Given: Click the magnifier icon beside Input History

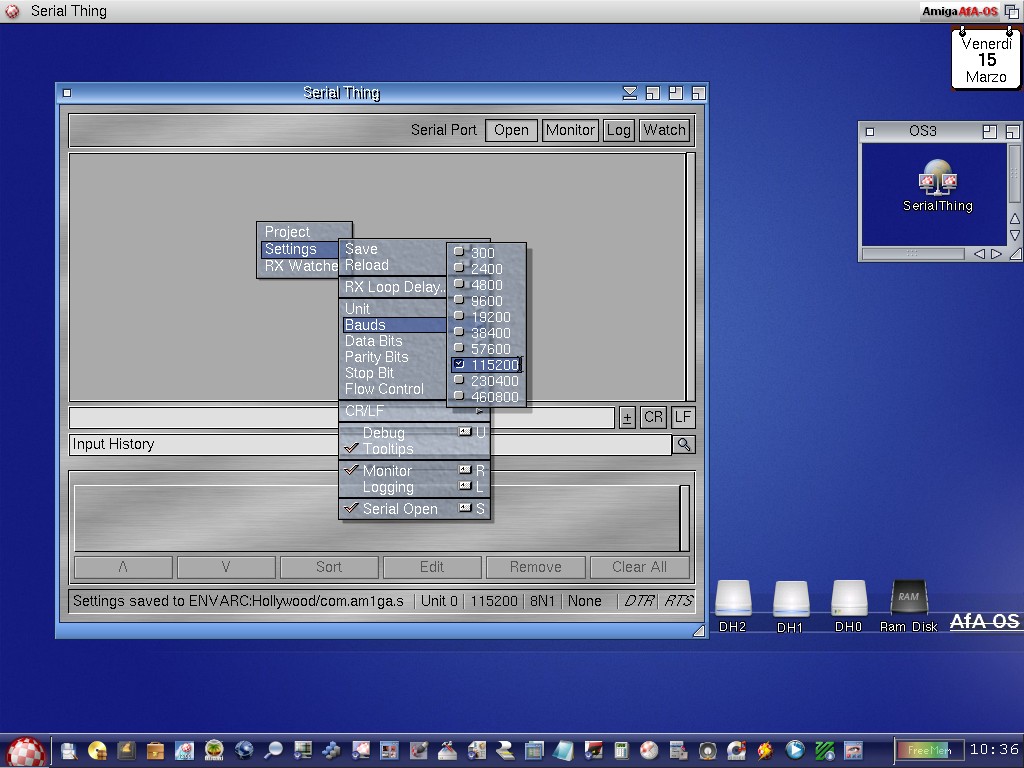Looking at the screenshot, I should pyautogui.click(x=683, y=444).
